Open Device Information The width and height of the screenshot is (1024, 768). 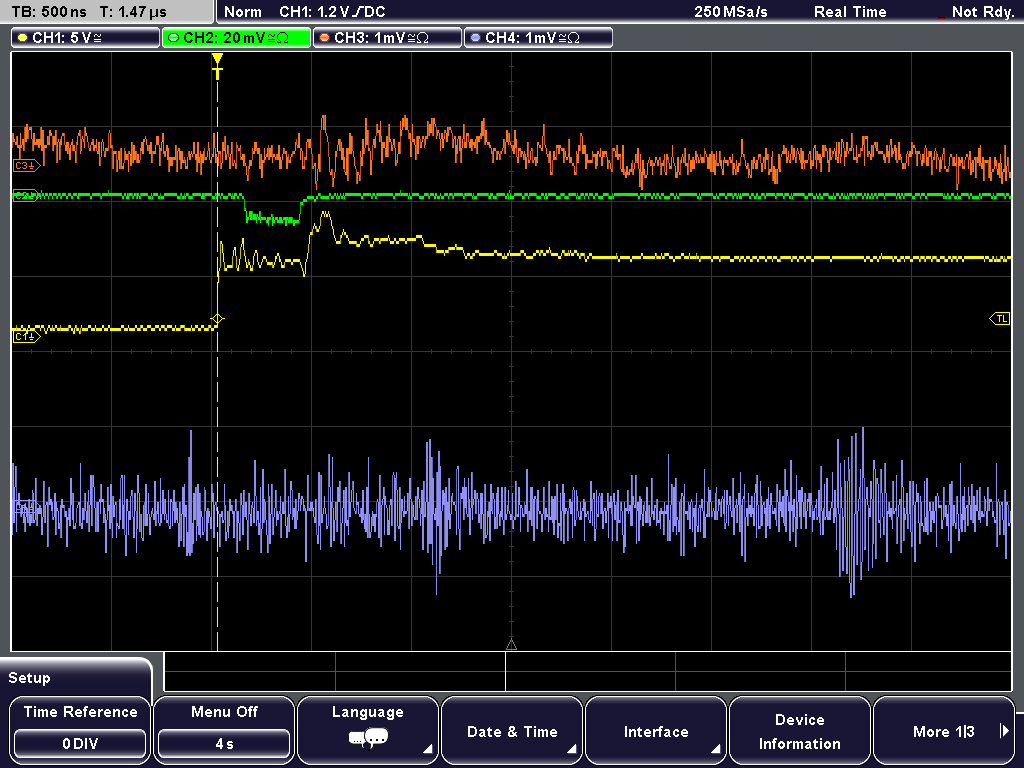pyautogui.click(x=799, y=730)
